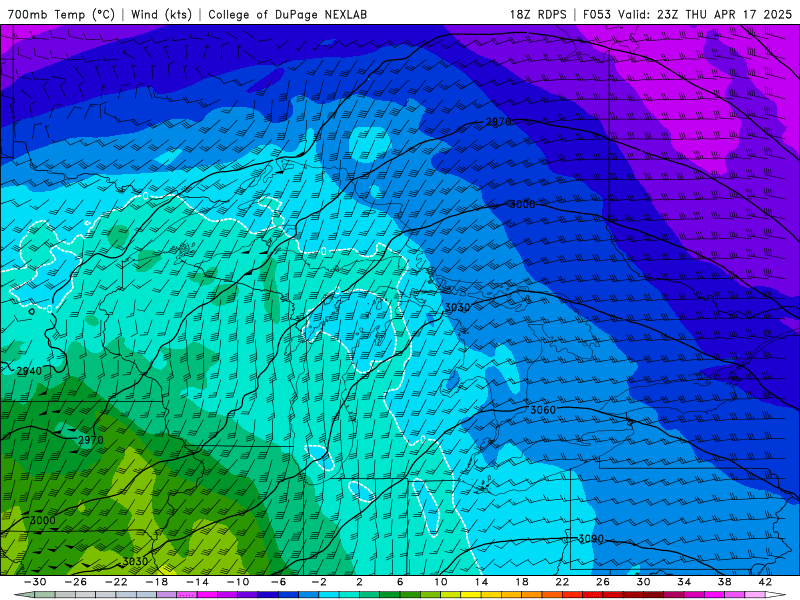The height and width of the screenshot is (600, 800).
Task: Click the 'THU APR 17 2025' valid date
Action: click(738, 14)
